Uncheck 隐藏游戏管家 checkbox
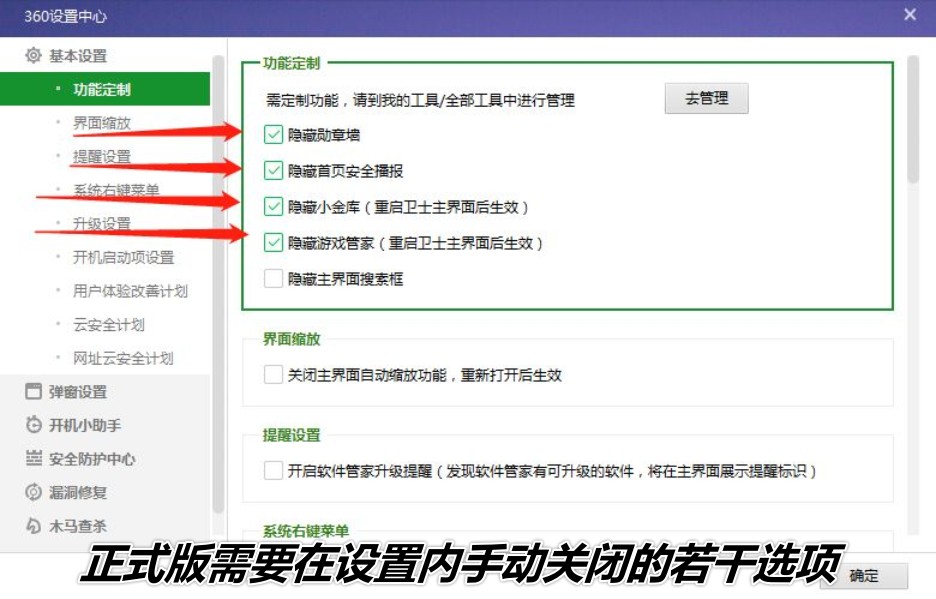 coord(273,242)
